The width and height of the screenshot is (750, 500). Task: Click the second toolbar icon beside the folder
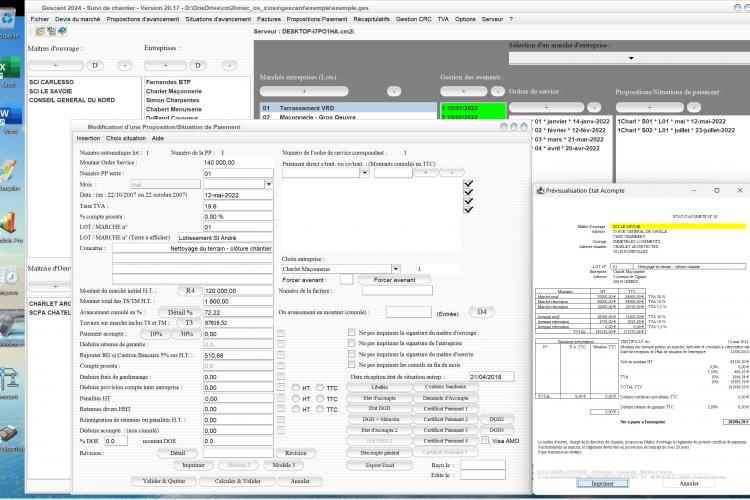[51, 32]
